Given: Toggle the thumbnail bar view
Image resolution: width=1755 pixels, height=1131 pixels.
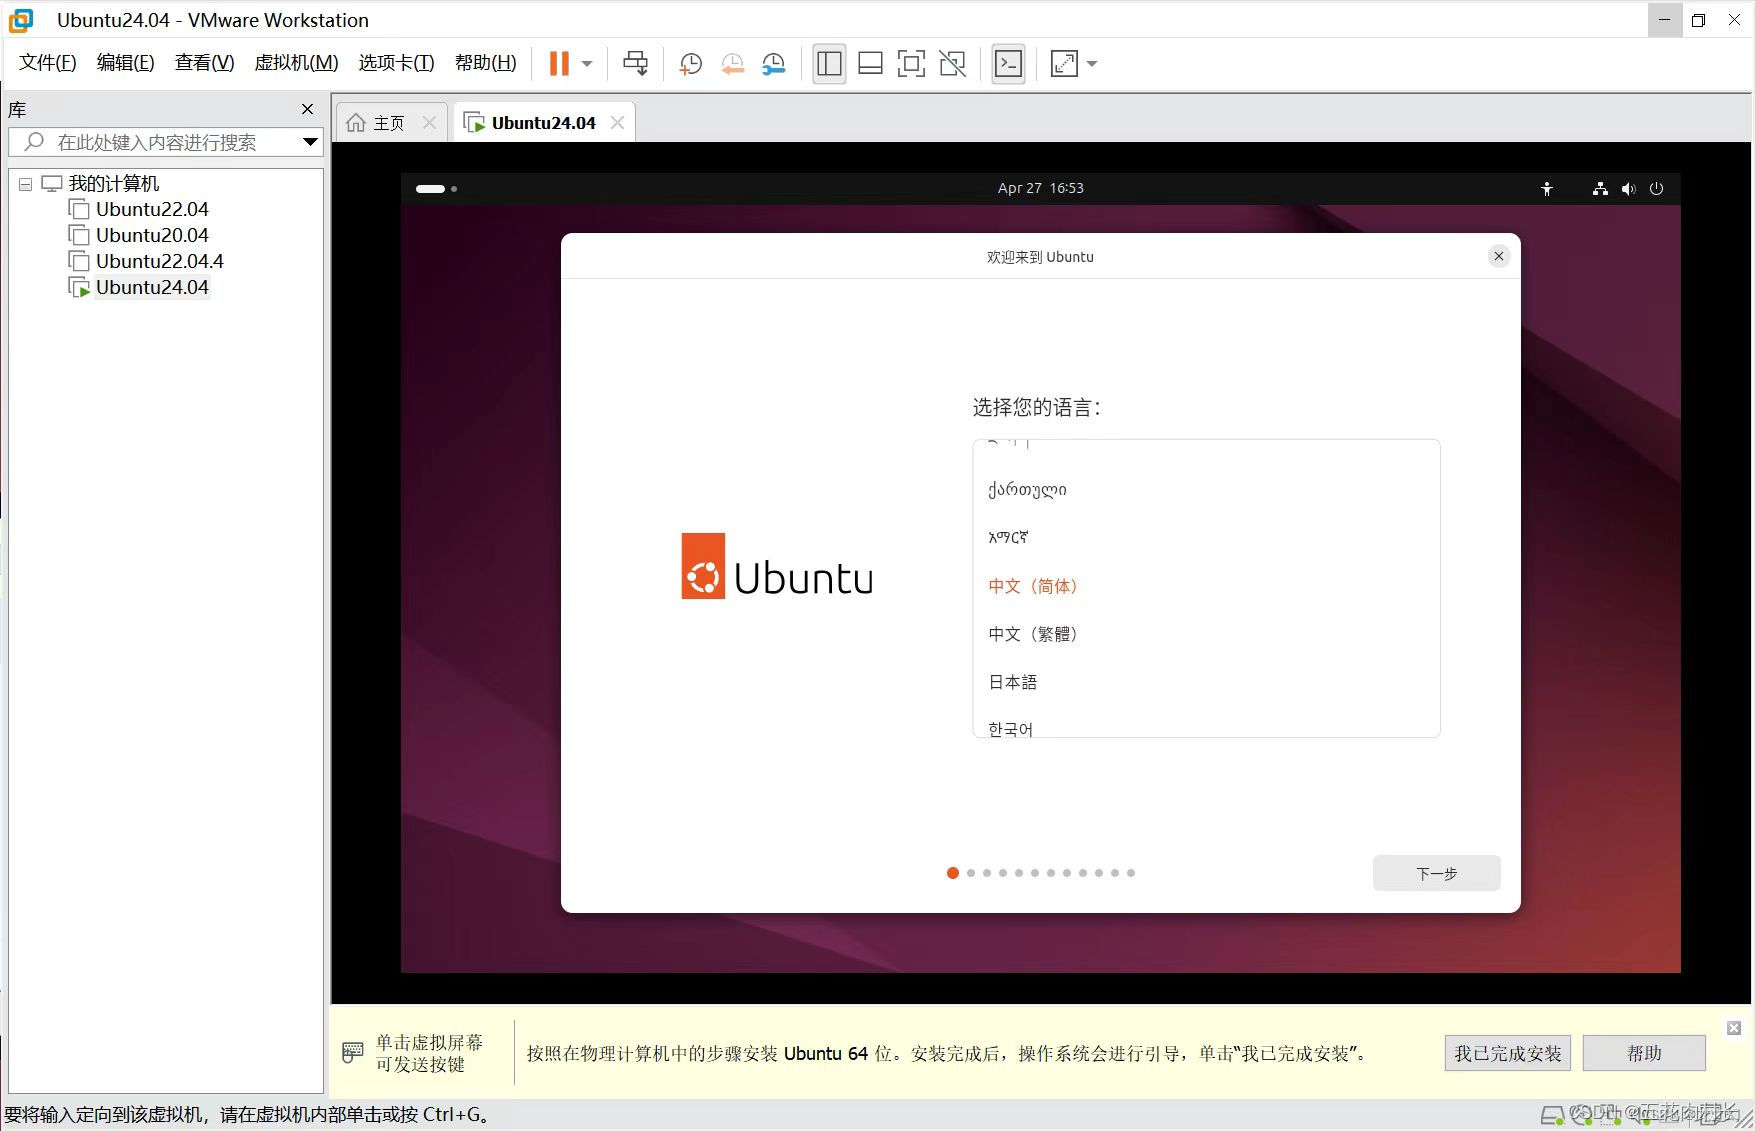Looking at the screenshot, I should (x=870, y=64).
